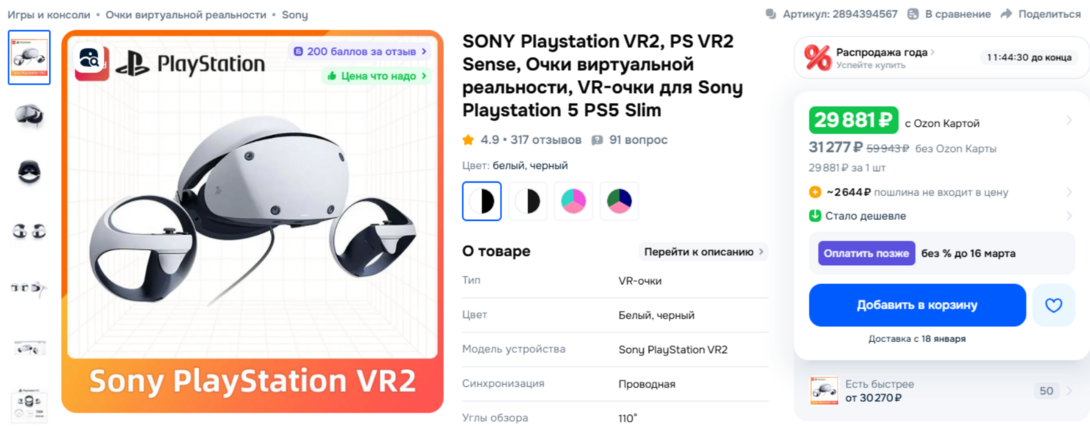Select the second product thumbnail image
Image resolution: width=1090 pixels, height=430 pixels.
point(29,115)
